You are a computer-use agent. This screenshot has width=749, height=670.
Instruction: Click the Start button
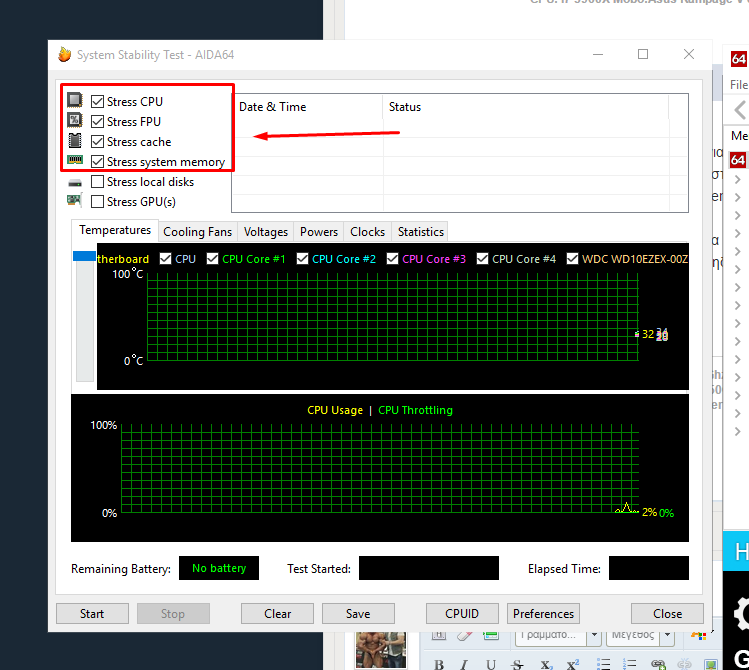pos(92,614)
